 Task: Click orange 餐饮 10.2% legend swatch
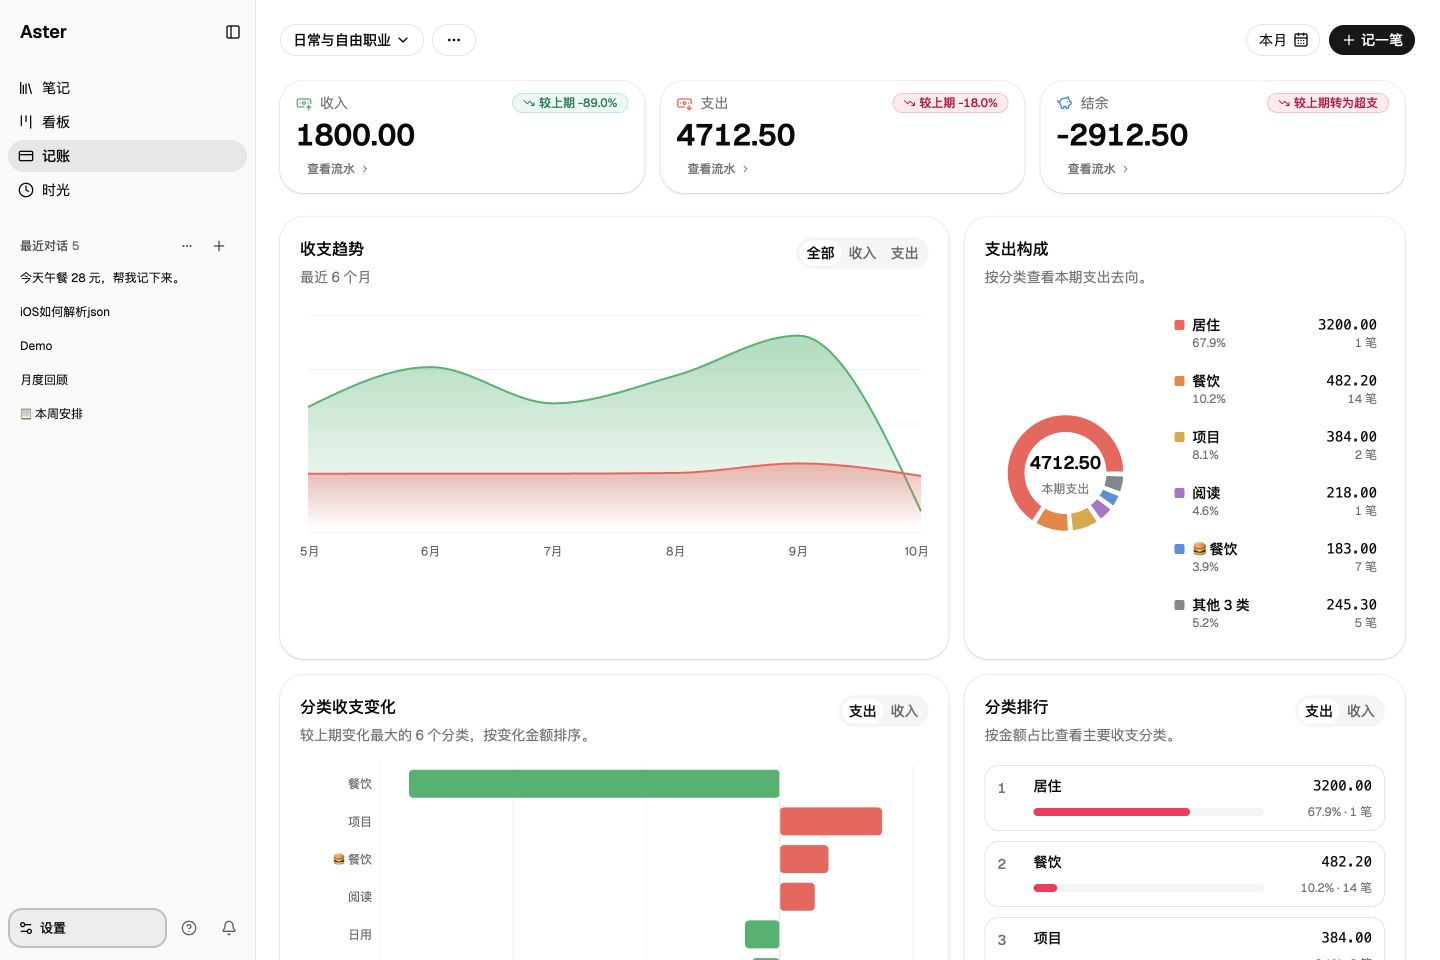pyautogui.click(x=1179, y=381)
